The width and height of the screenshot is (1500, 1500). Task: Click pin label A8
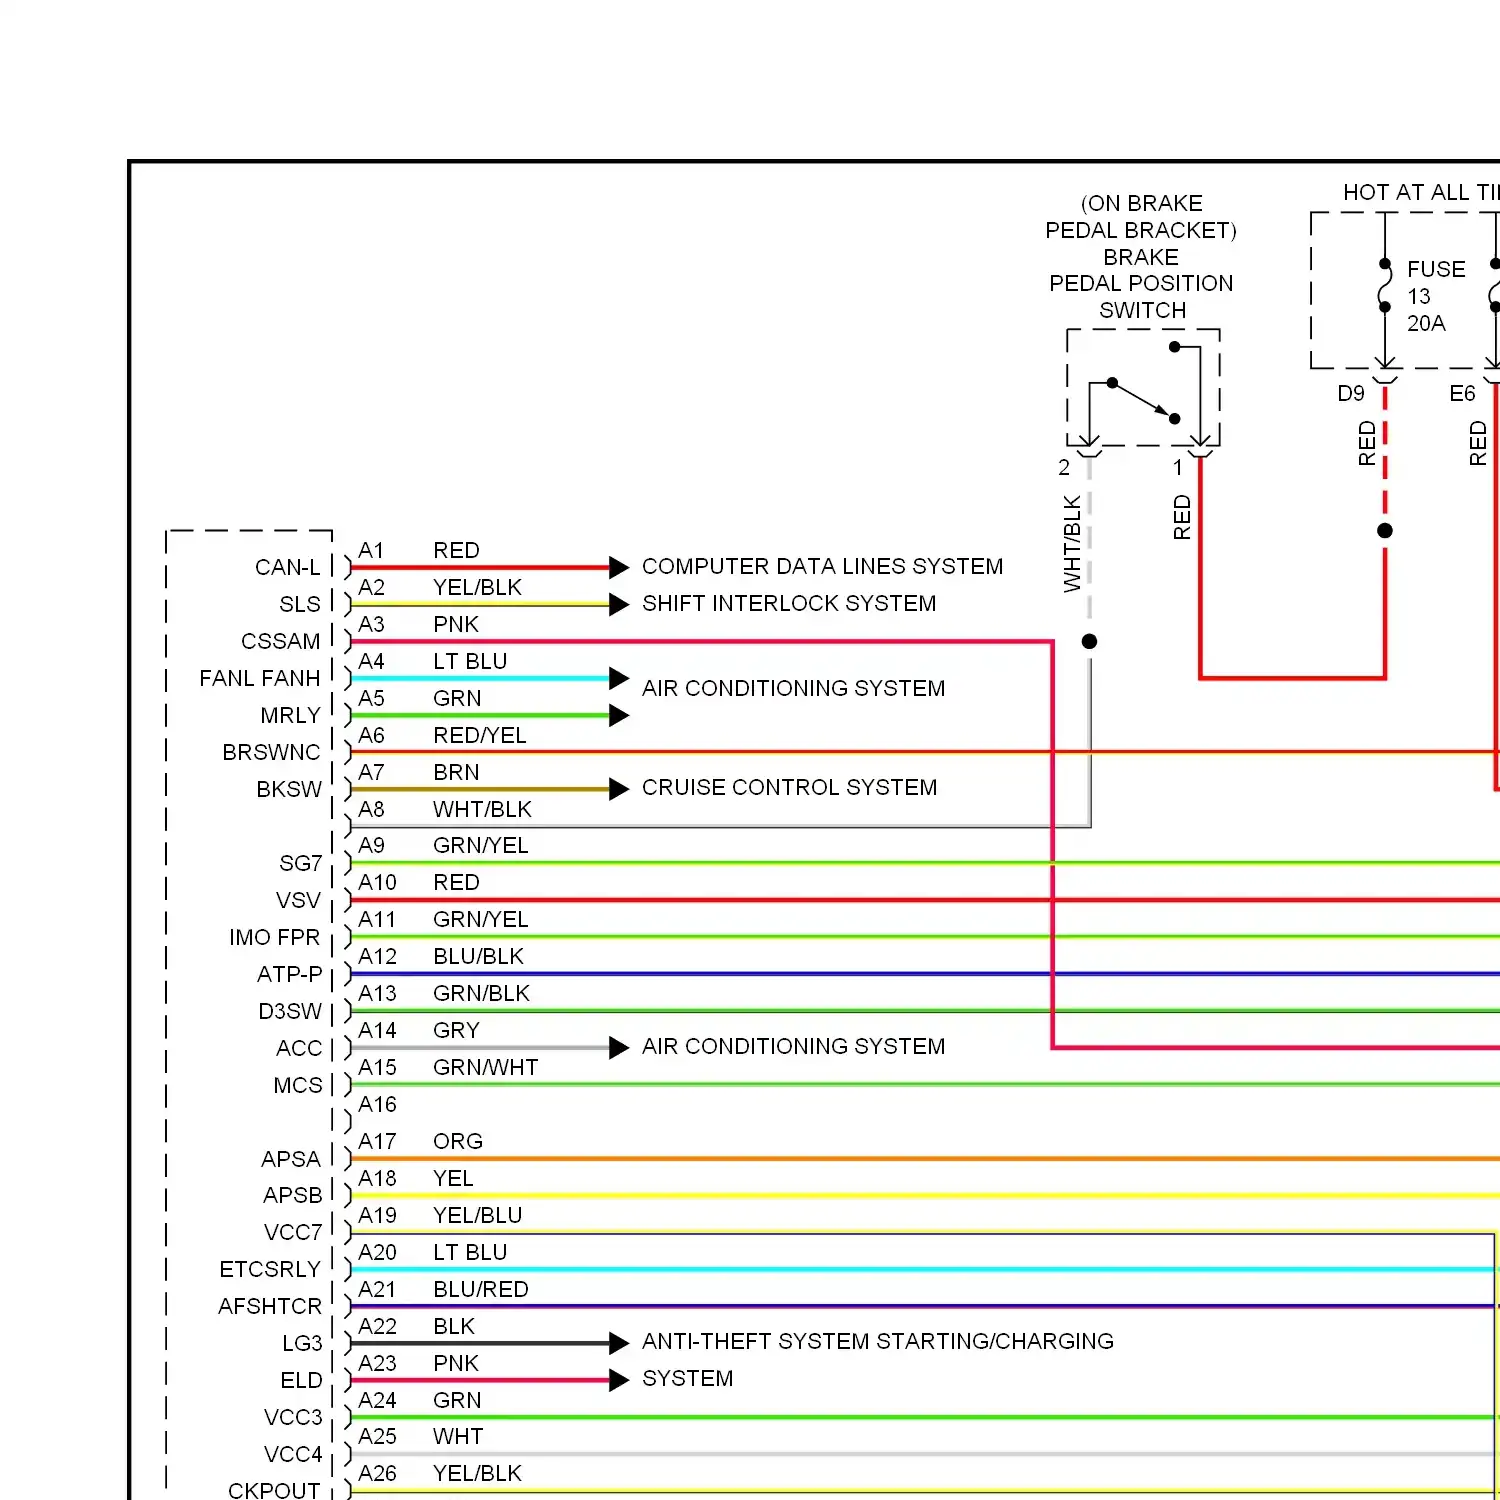point(371,810)
